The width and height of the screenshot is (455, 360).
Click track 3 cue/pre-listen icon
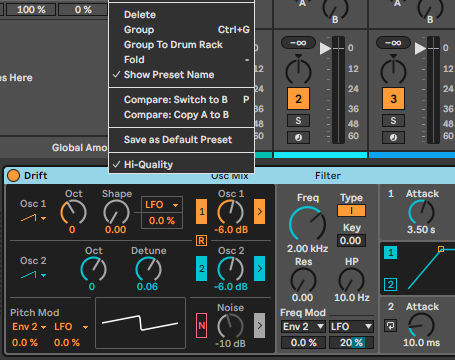coord(393,137)
